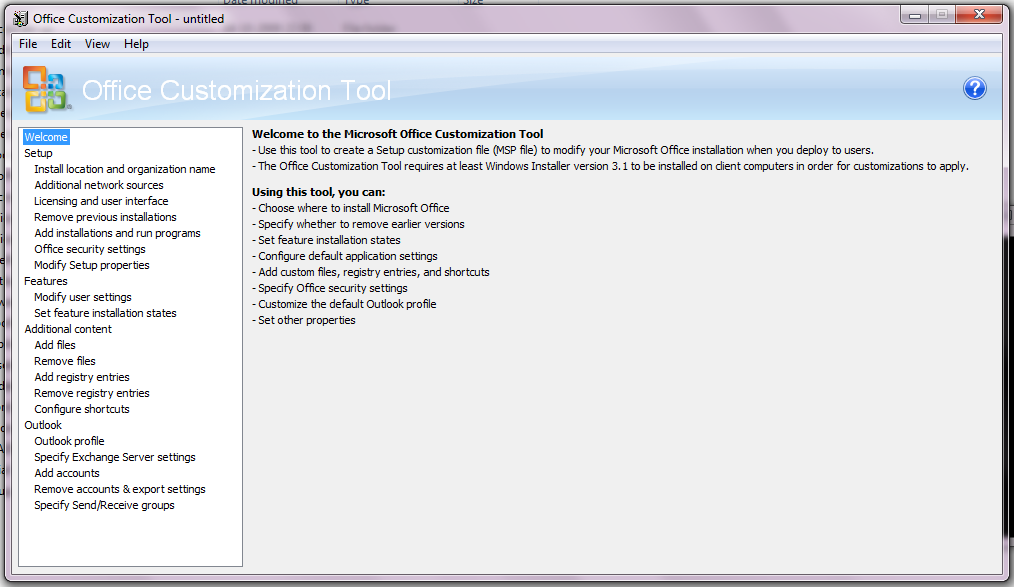The image size is (1014, 587).
Task: Click the title bar application icon
Action: [x=21, y=19]
